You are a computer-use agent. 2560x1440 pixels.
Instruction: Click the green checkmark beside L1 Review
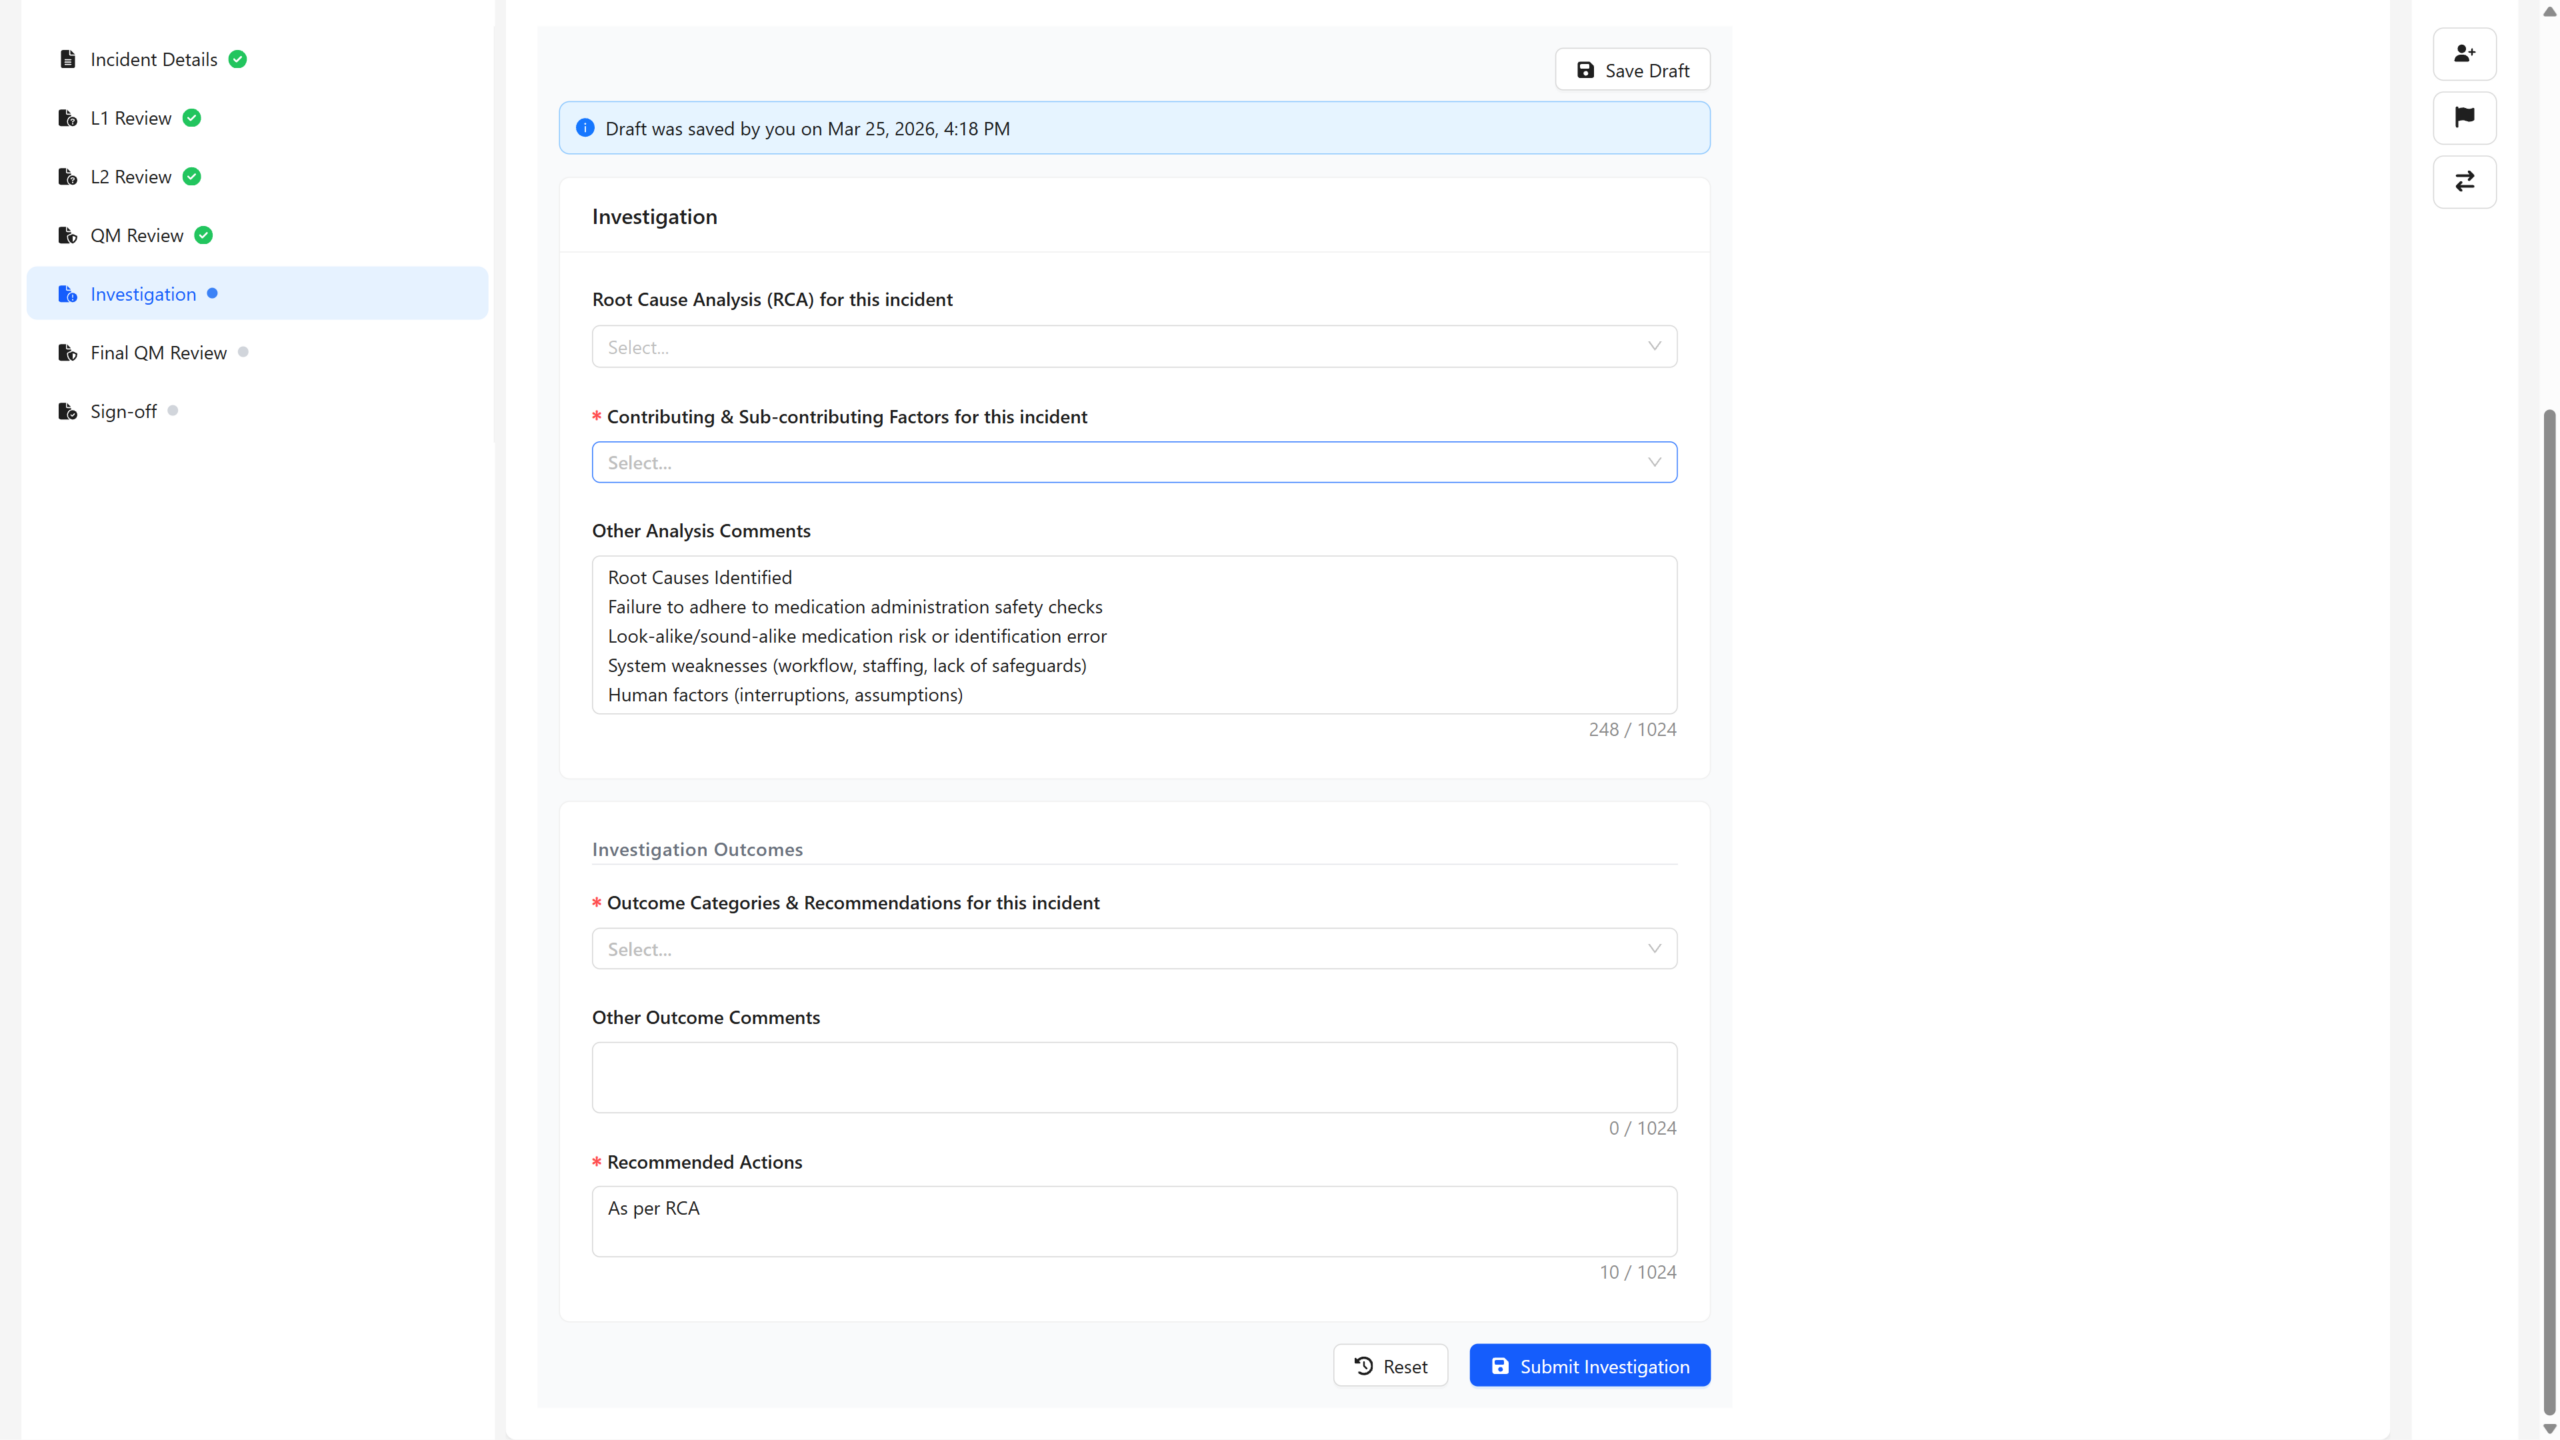point(192,118)
